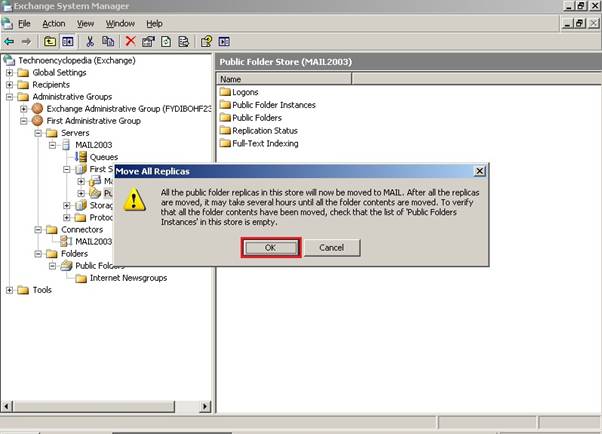Screen dimensions: 602x434
Task: Collapse the Administrative Groups node
Action: pos(9,97)
